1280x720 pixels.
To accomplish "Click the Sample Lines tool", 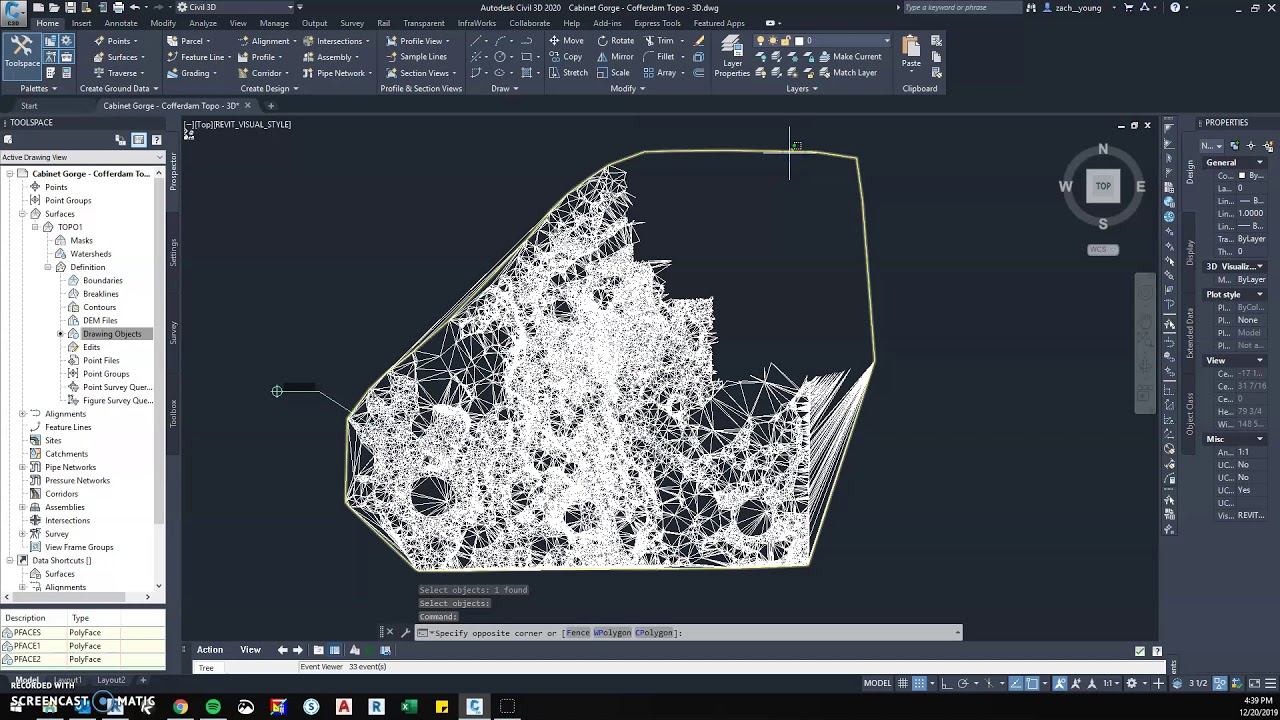I will pyautogui.click(x=417, y=57).
